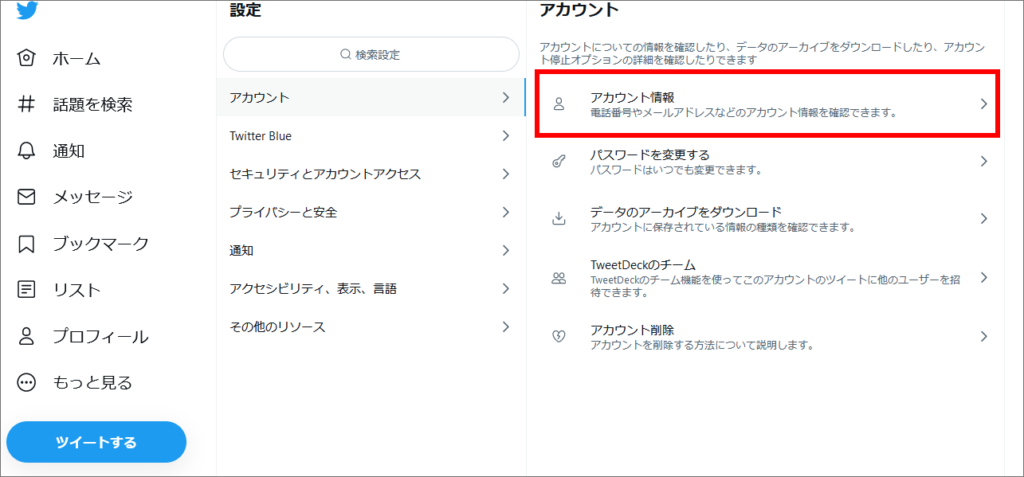
Task: Select セキュリティとアカウントアクセス
Action: 371,174
